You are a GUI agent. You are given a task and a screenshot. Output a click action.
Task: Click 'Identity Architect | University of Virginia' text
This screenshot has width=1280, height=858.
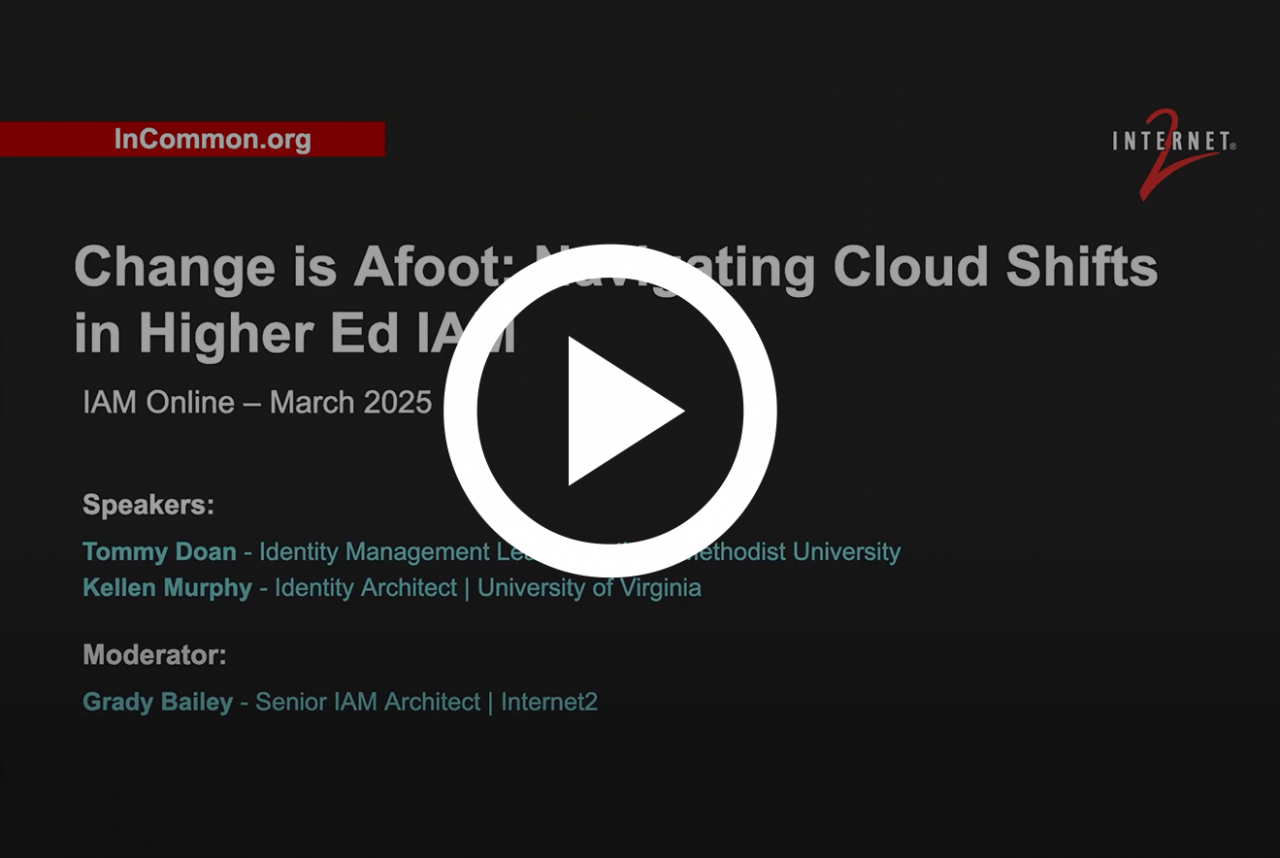coord(488,588)
